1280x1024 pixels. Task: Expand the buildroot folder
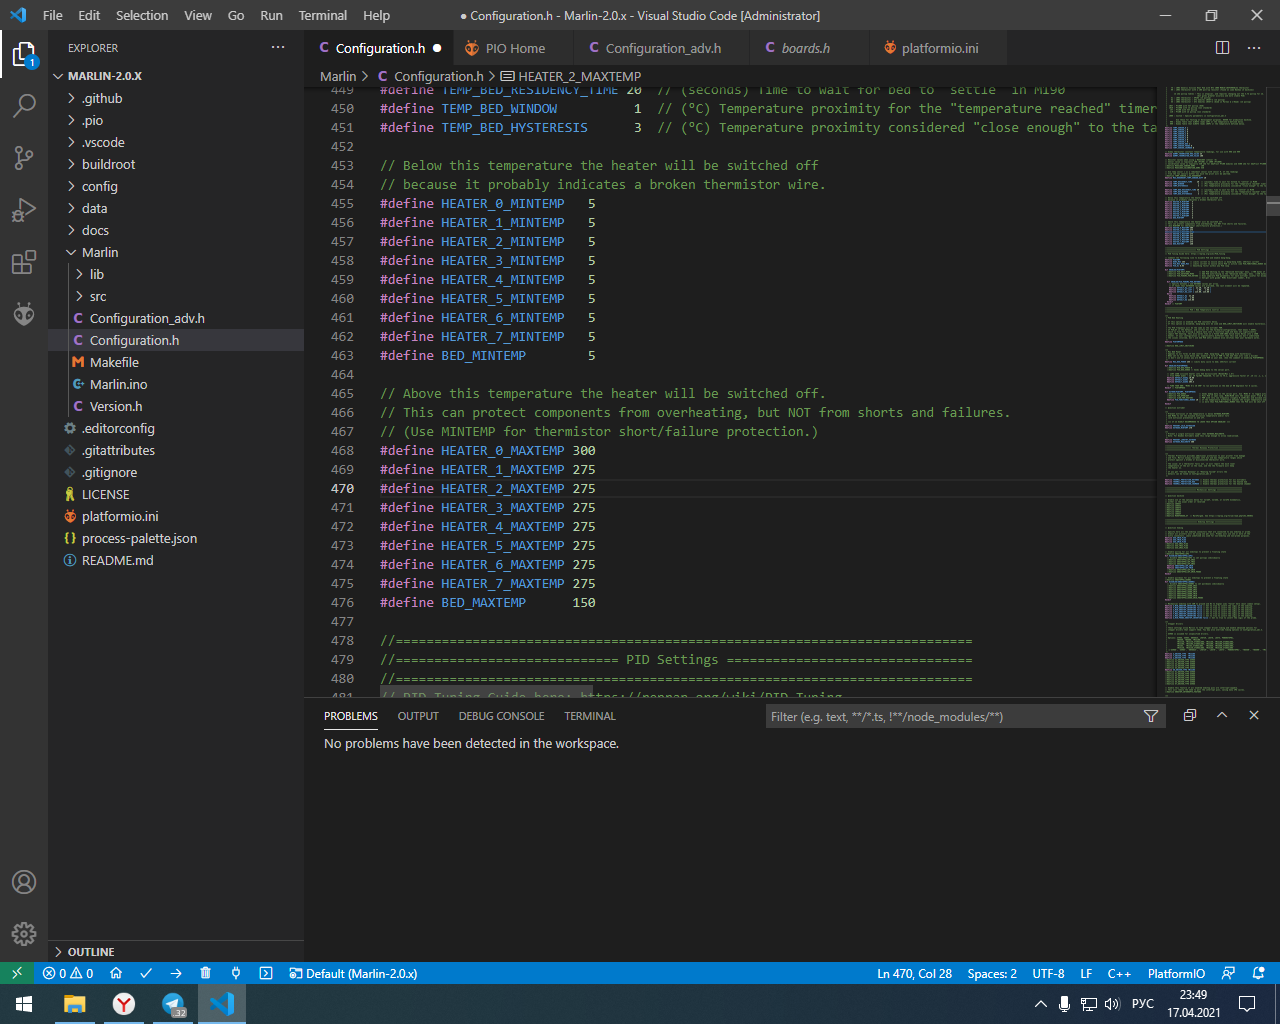[175, 164]
